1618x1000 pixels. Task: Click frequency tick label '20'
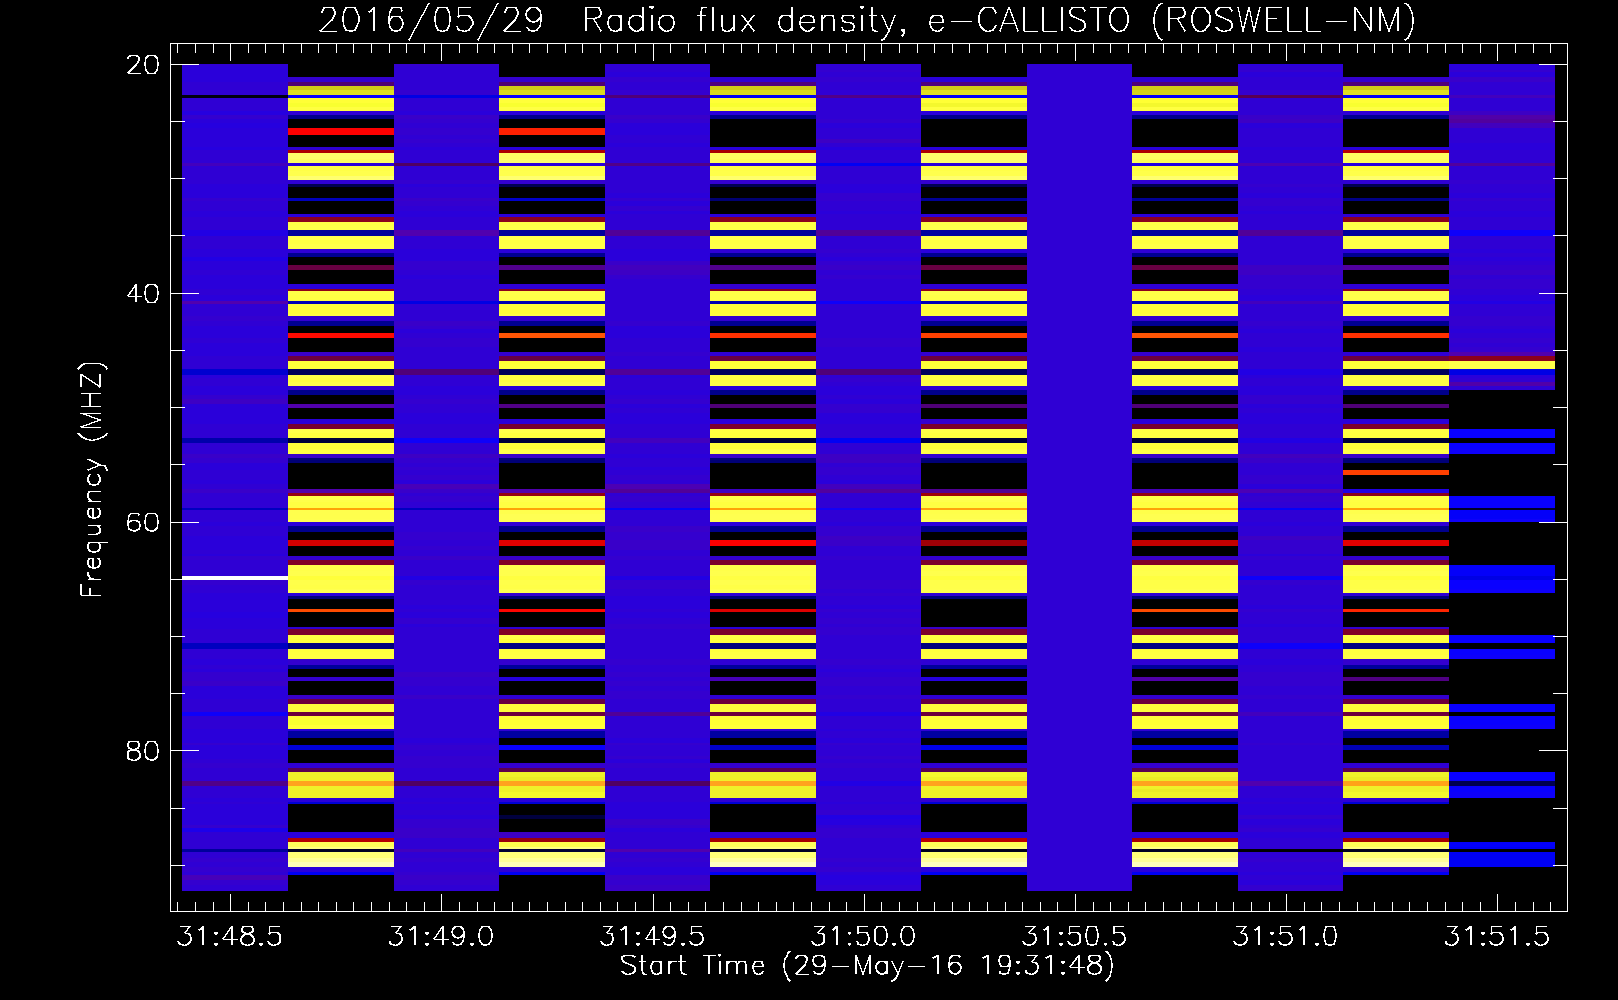(144, 65)
